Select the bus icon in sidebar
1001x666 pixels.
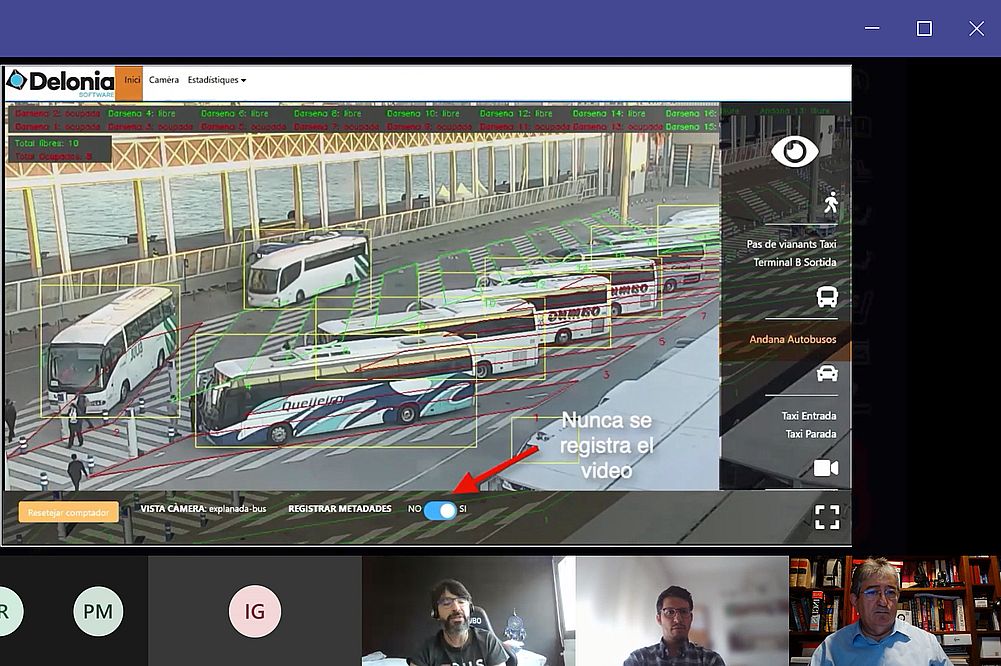tap(827, 297)
